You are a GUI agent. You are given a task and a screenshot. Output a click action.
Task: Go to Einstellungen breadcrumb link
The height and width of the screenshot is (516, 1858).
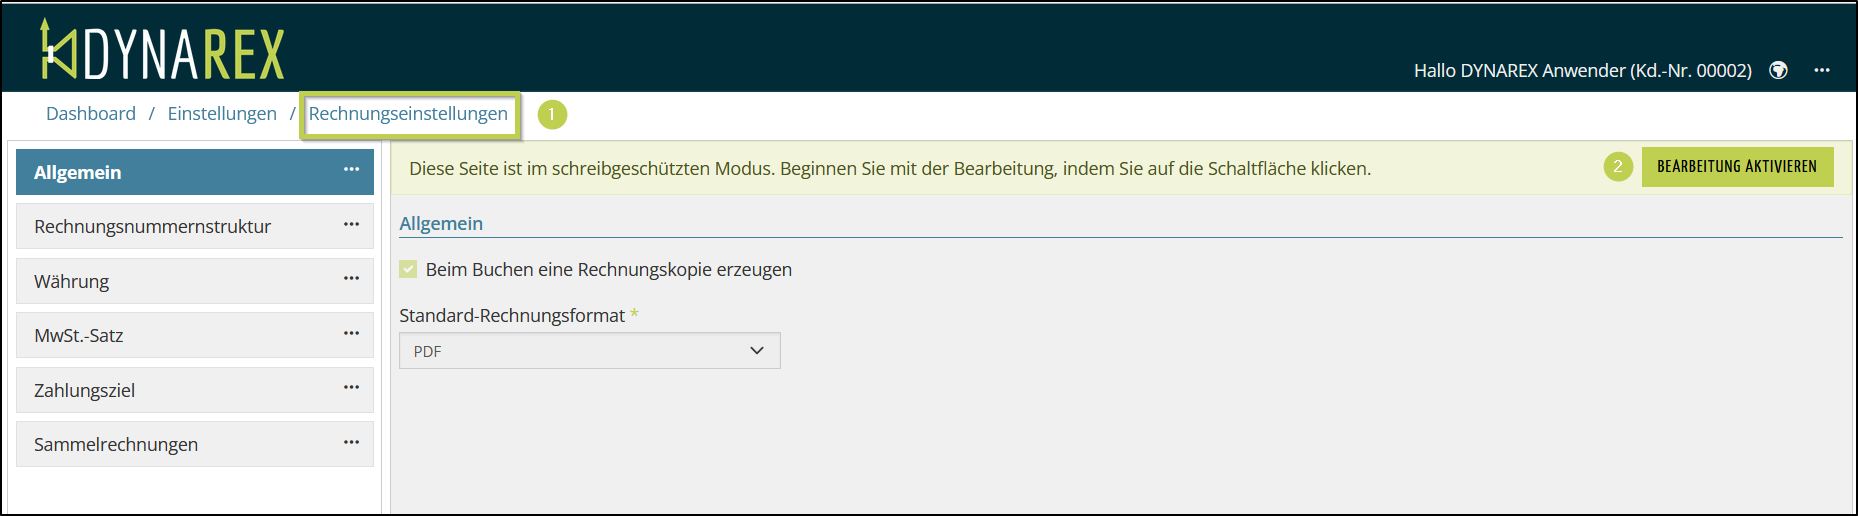pyautogui.click(x=222, y=114)
